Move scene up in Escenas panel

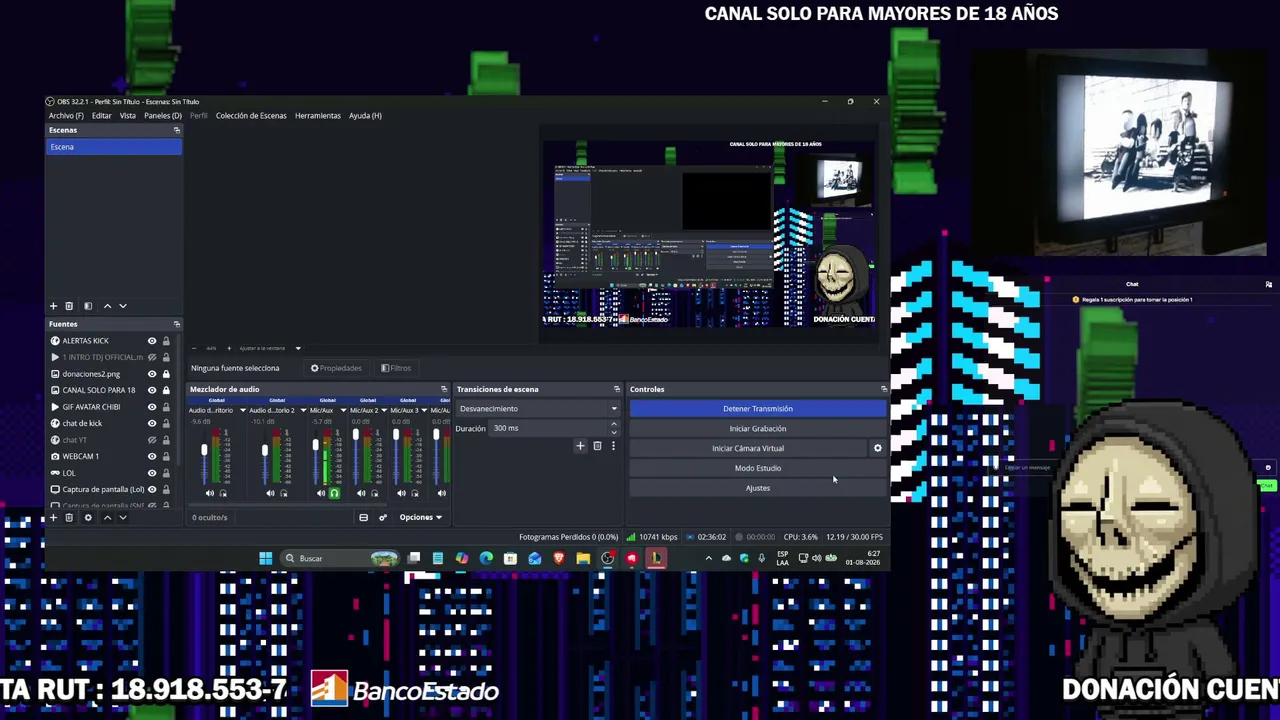[x=107, y=306]
